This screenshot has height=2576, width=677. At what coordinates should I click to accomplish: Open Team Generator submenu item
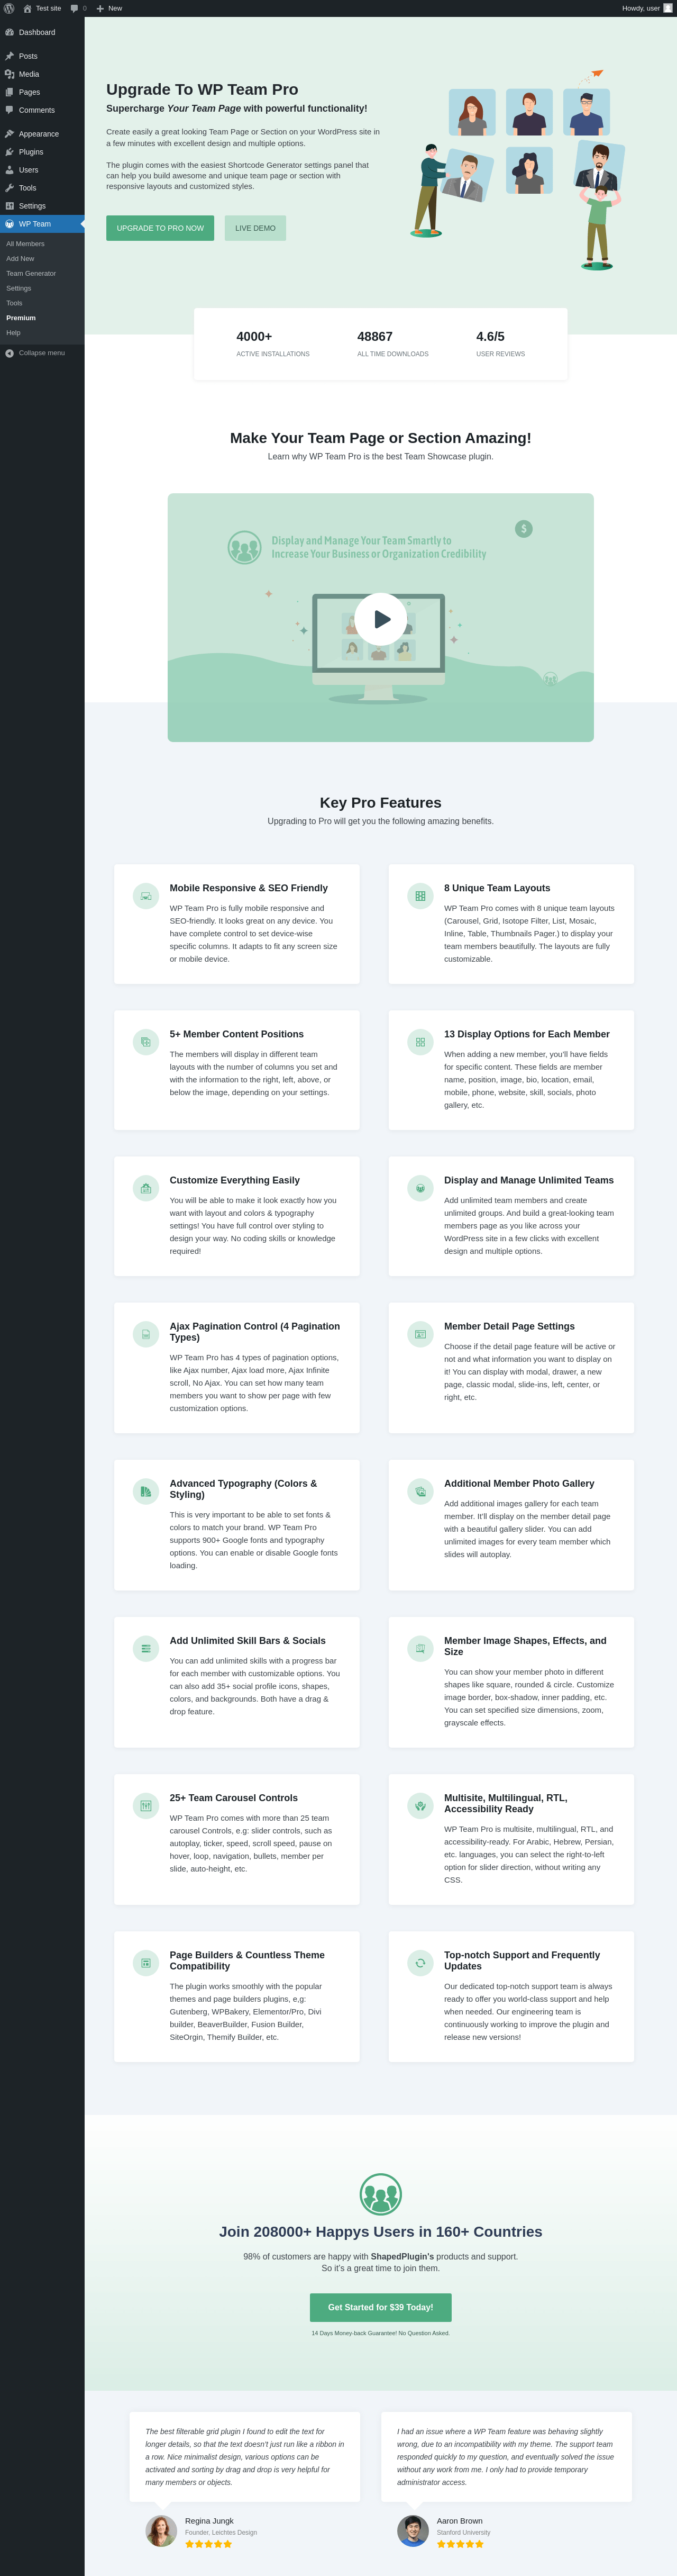click(x=31, y=273)
